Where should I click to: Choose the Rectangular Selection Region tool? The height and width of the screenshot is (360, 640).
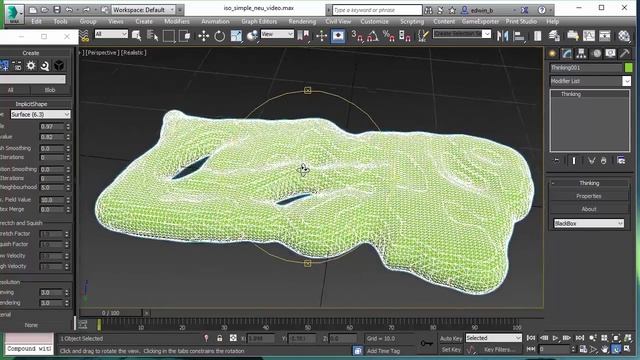(169, 36)
